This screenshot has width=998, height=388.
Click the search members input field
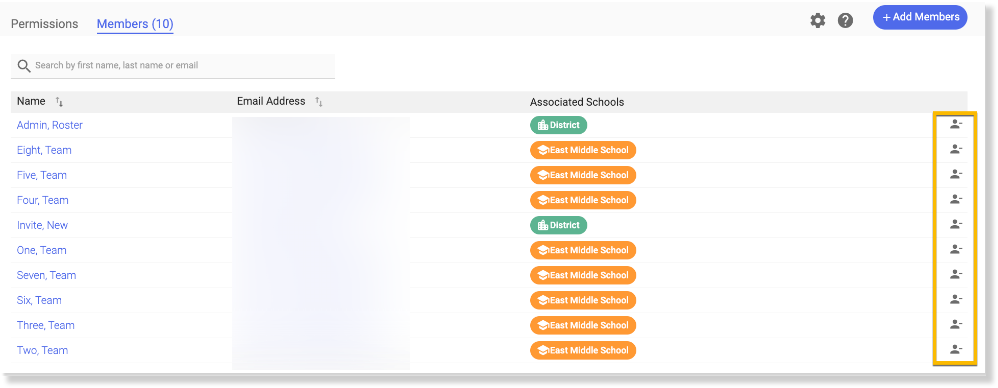click(x=173, y=66)
